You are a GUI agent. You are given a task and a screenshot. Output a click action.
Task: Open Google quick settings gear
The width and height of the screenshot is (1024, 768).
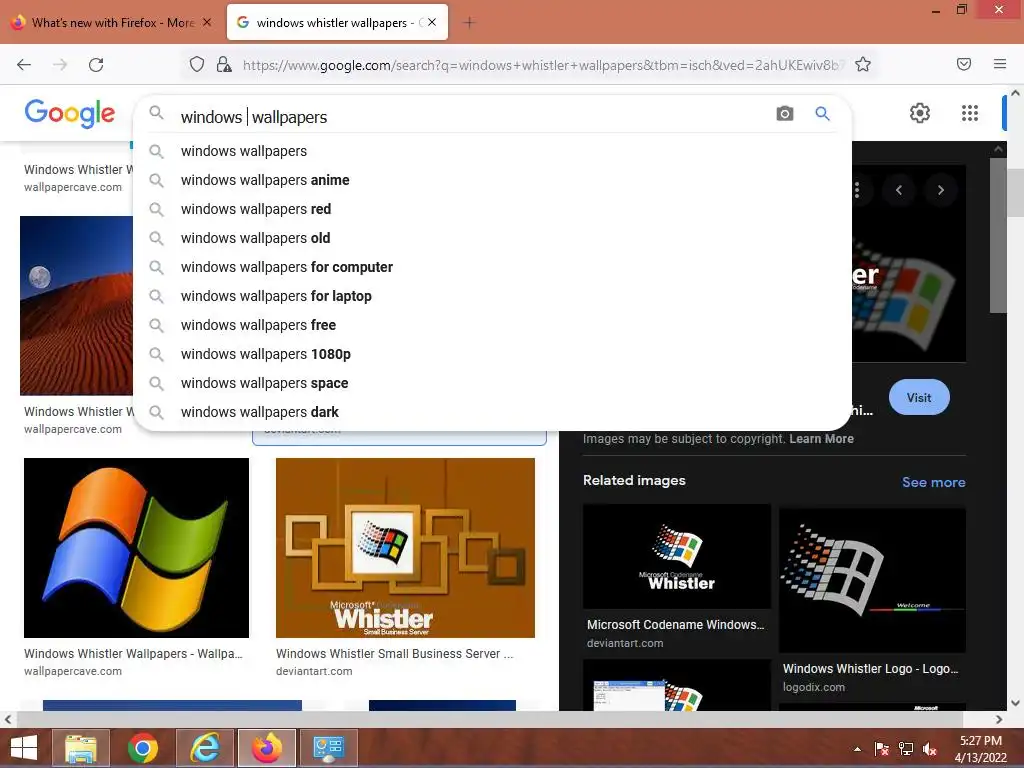pos(920,113)
